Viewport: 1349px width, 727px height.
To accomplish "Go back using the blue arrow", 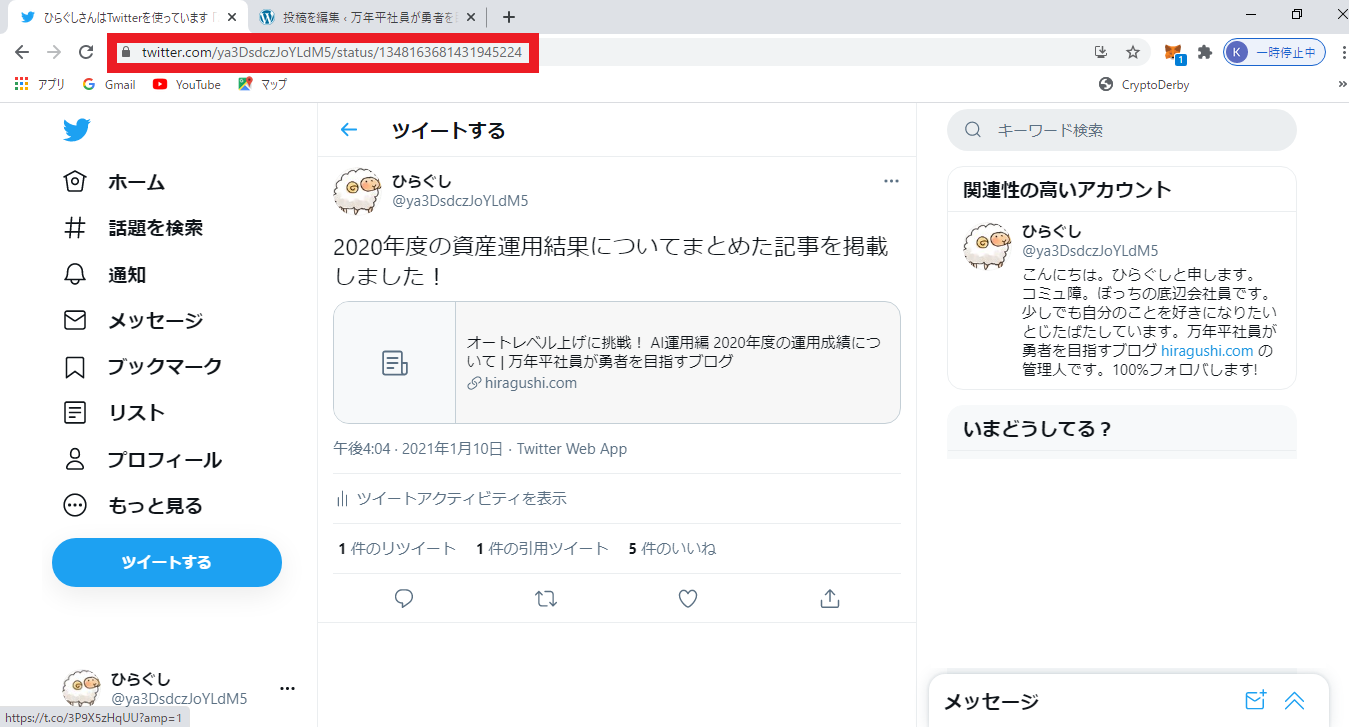I will 348,130.
